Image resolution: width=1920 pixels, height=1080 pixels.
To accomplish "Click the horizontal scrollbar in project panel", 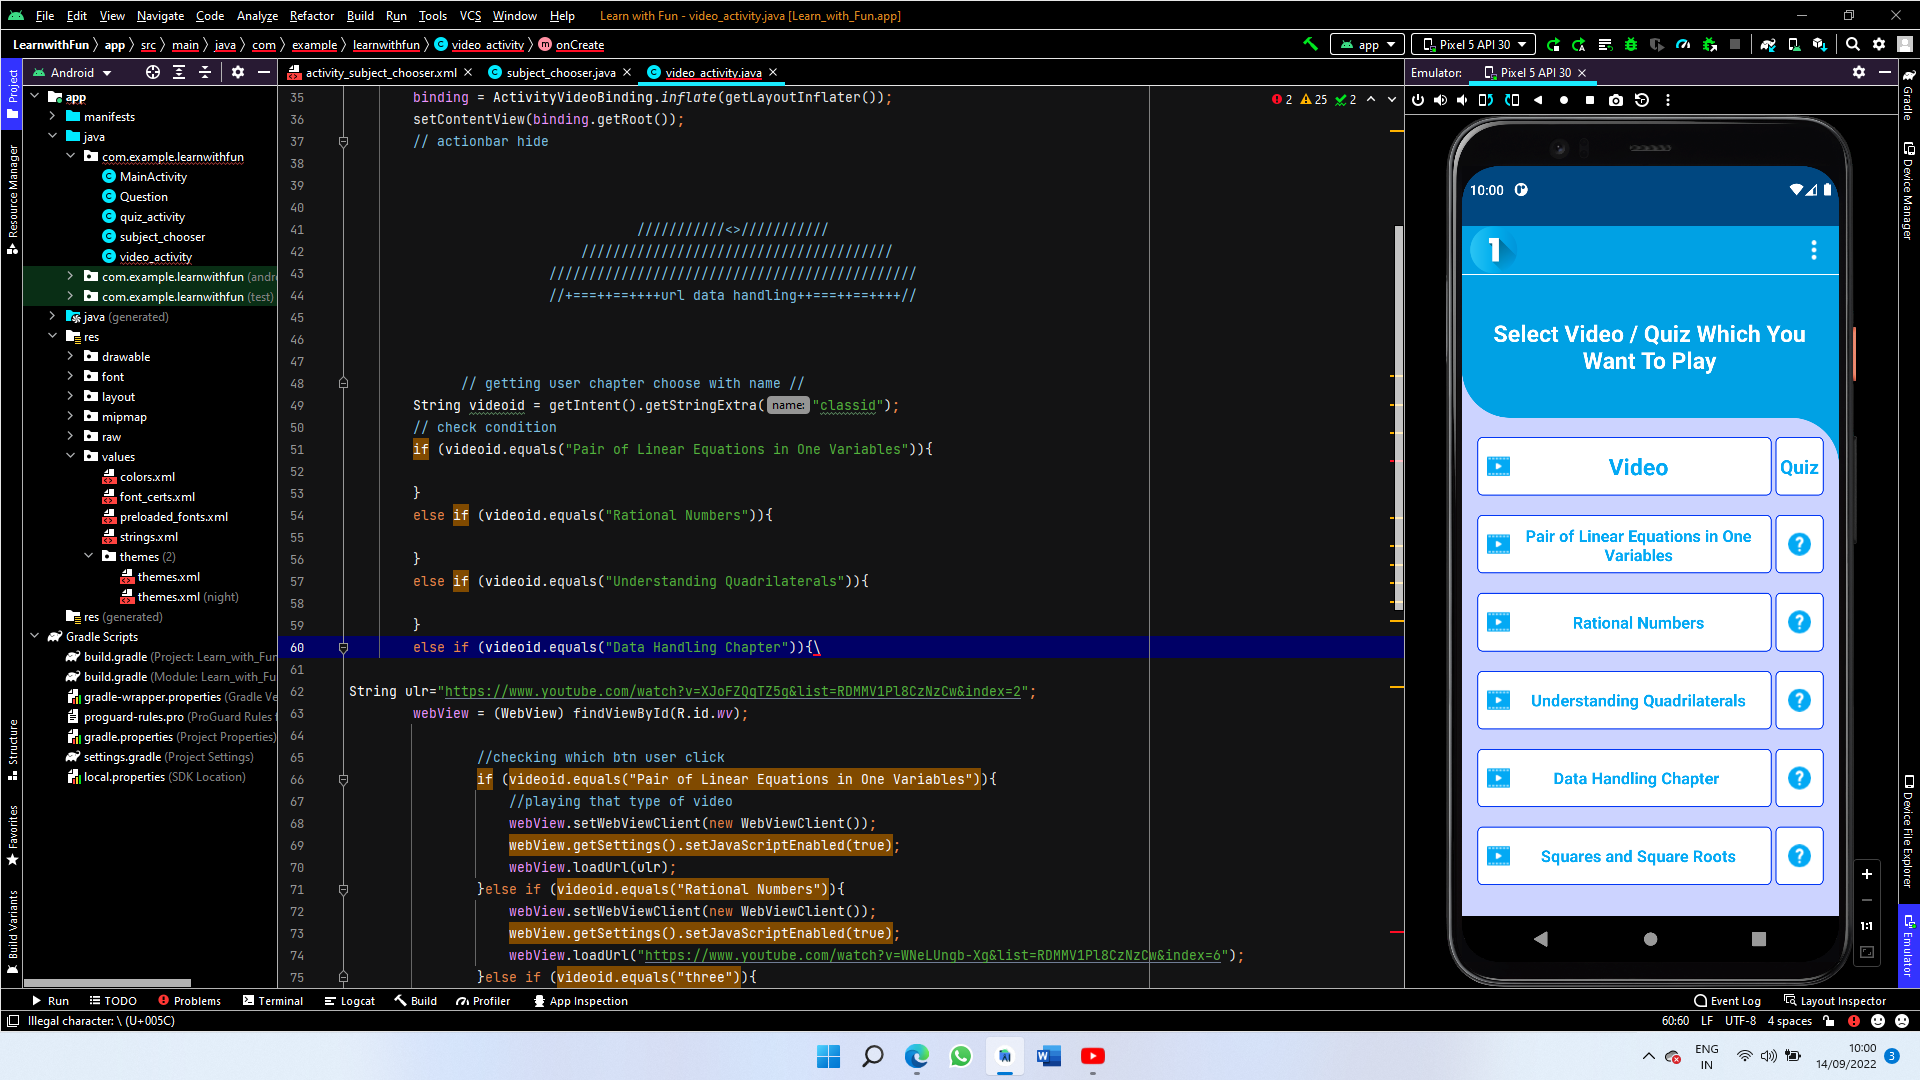I will (107, 983).
